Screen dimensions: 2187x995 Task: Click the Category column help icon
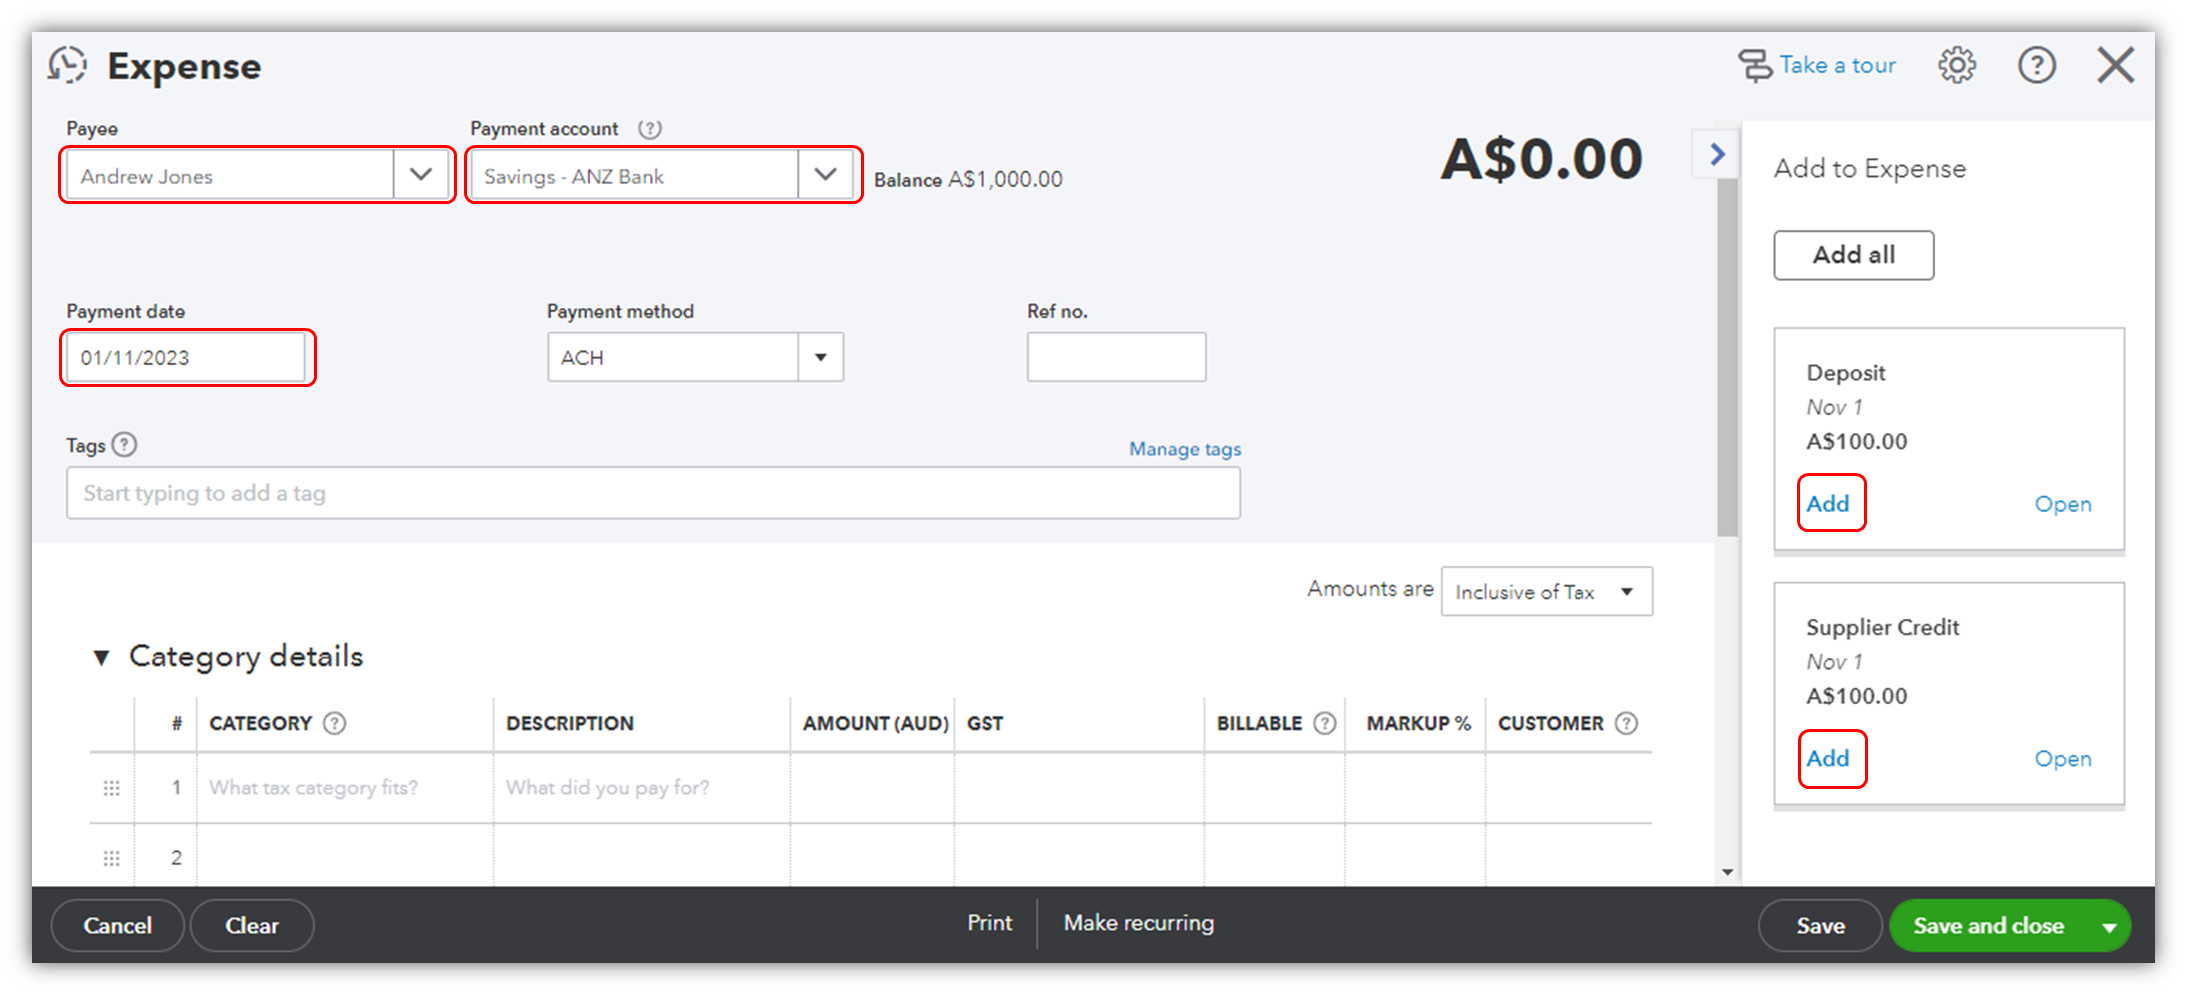coord(335,723)
